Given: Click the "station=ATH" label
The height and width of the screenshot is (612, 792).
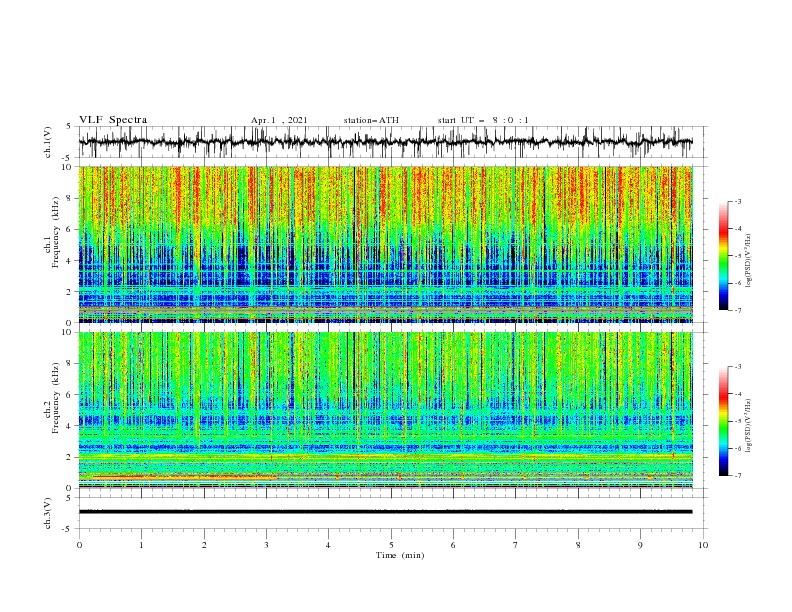Looking at the screenshot, I should click(371, 120).
